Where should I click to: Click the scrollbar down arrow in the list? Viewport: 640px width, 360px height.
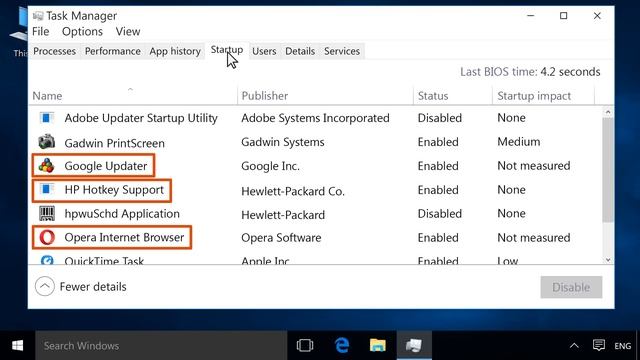click(x=608, y=260)
